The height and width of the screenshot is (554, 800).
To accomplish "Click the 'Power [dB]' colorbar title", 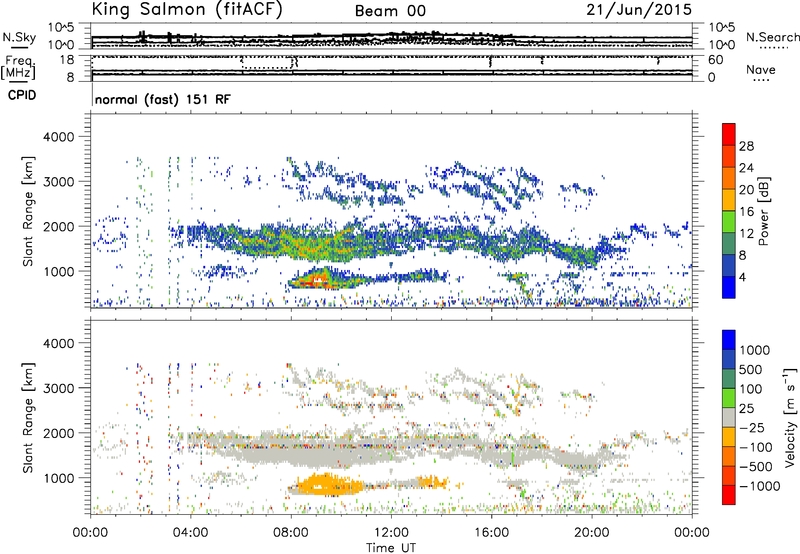I will (764, 211).
